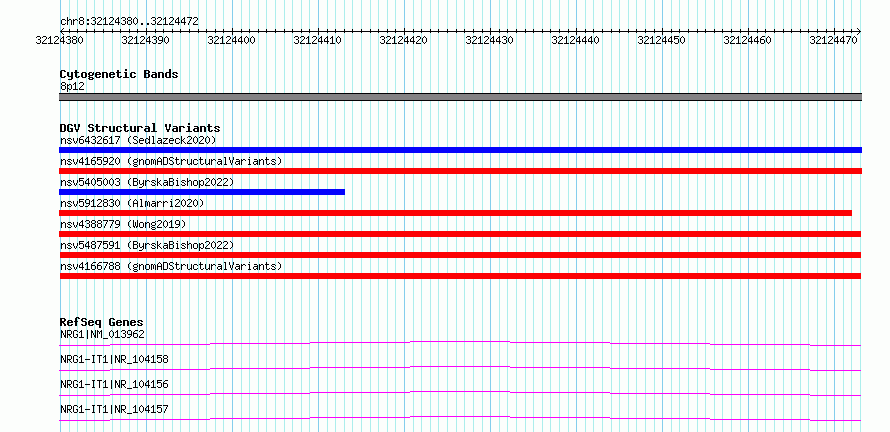Click the NRG1-IT1|NR_104158 magenta intron line
The height and width of the screenshot is (432, 890).
pyautogui.click(x=460, y=368)
